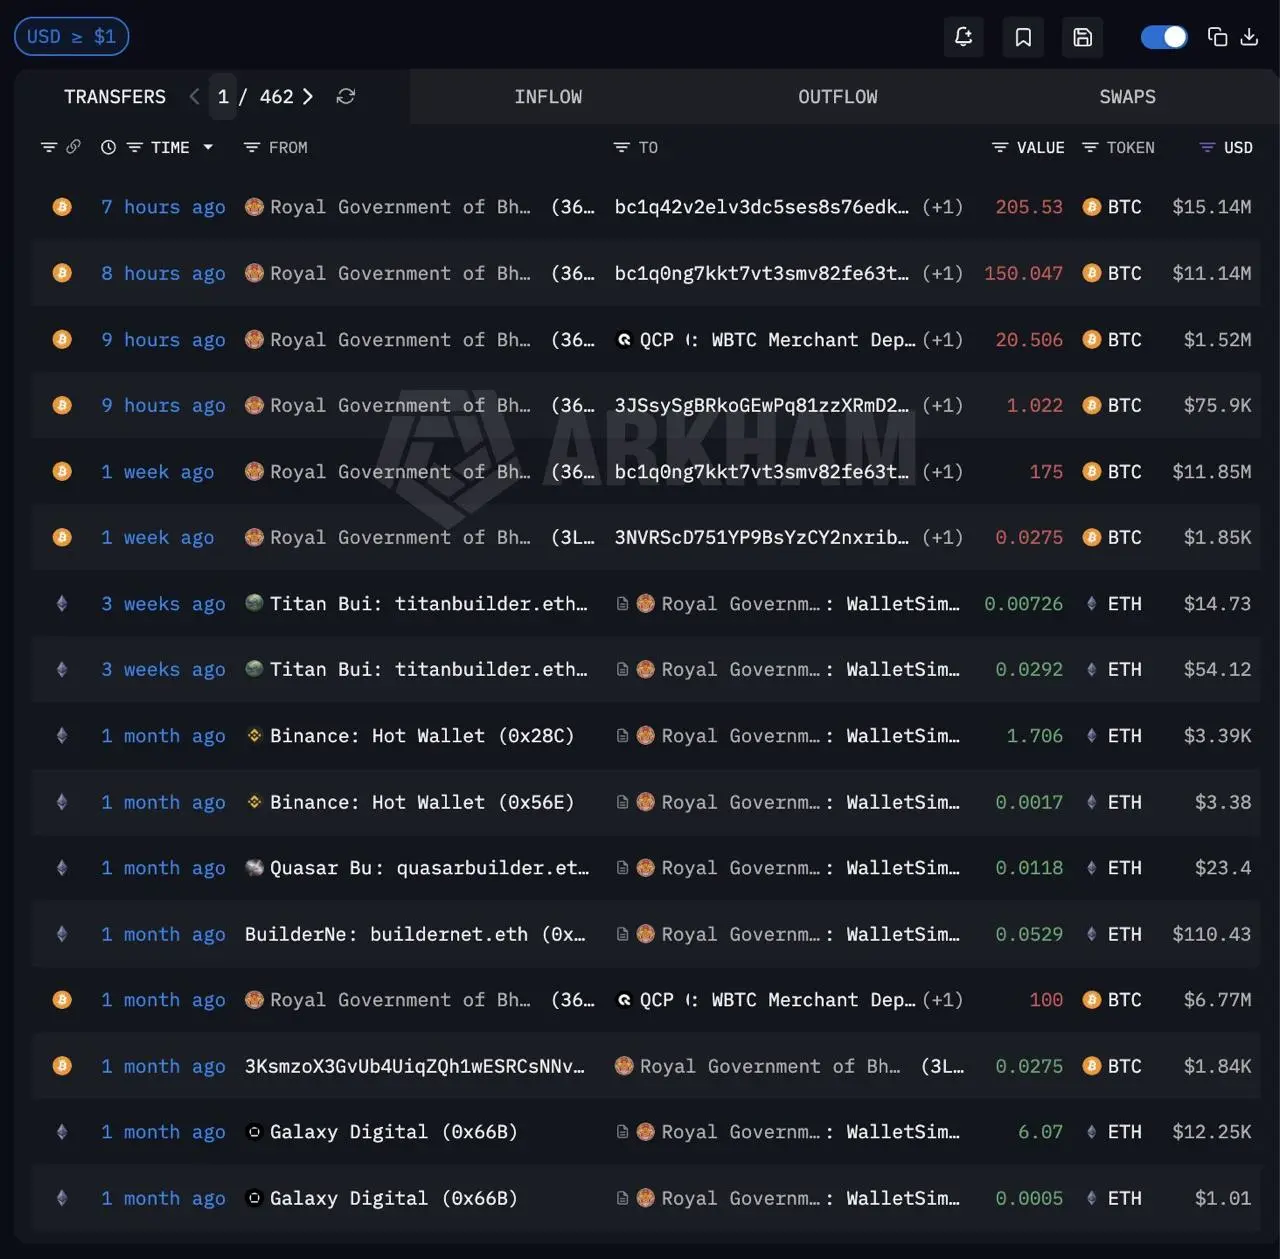Select the TRANSFERS tab
Viewport: 1280px width, 1259px height.
click(115, 97)
